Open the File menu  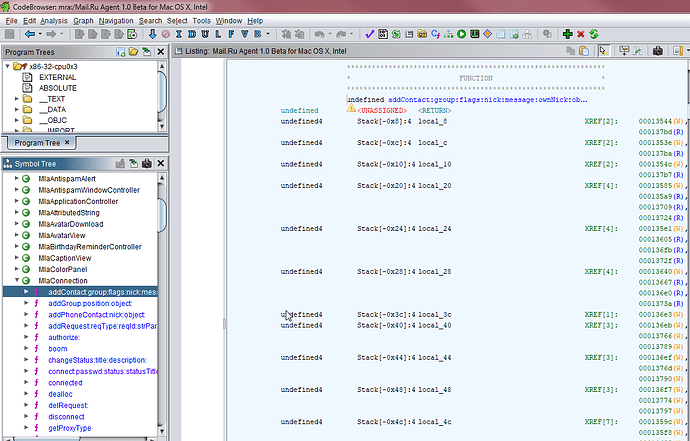click(x=11, y=21)
